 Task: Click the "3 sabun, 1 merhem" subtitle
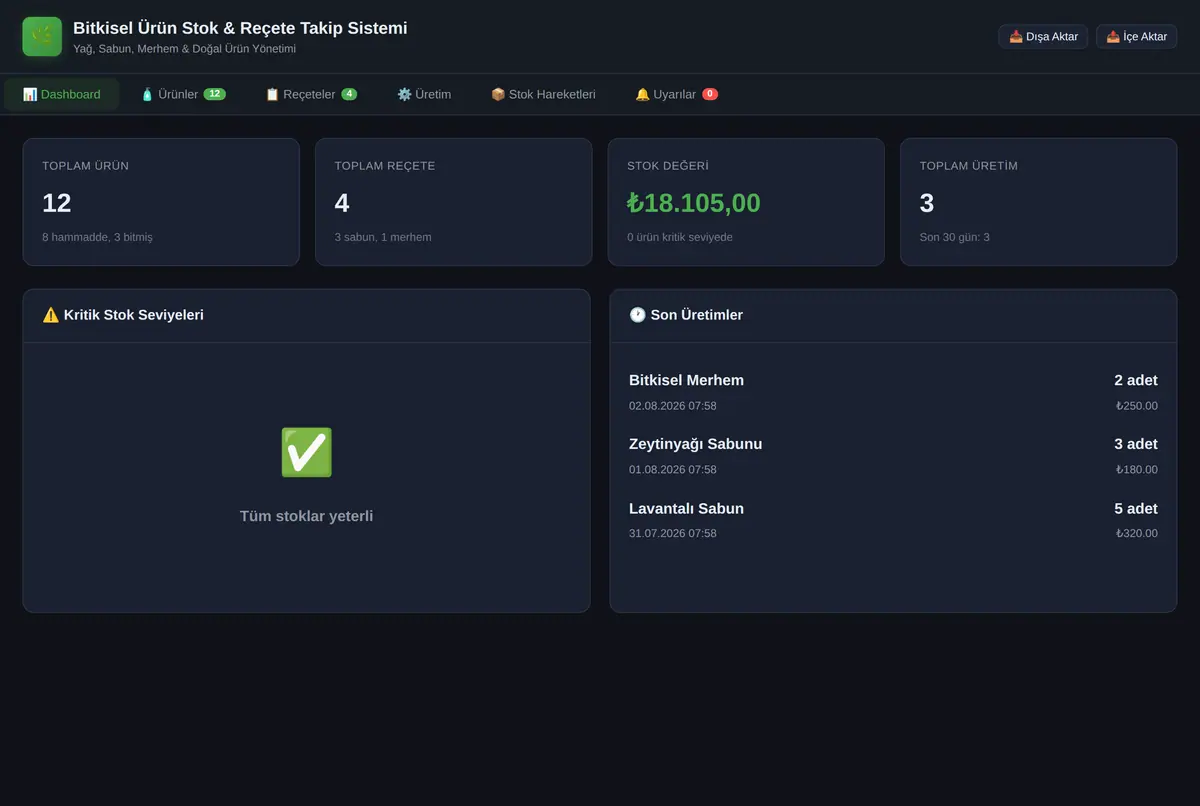tap(383, 237)
